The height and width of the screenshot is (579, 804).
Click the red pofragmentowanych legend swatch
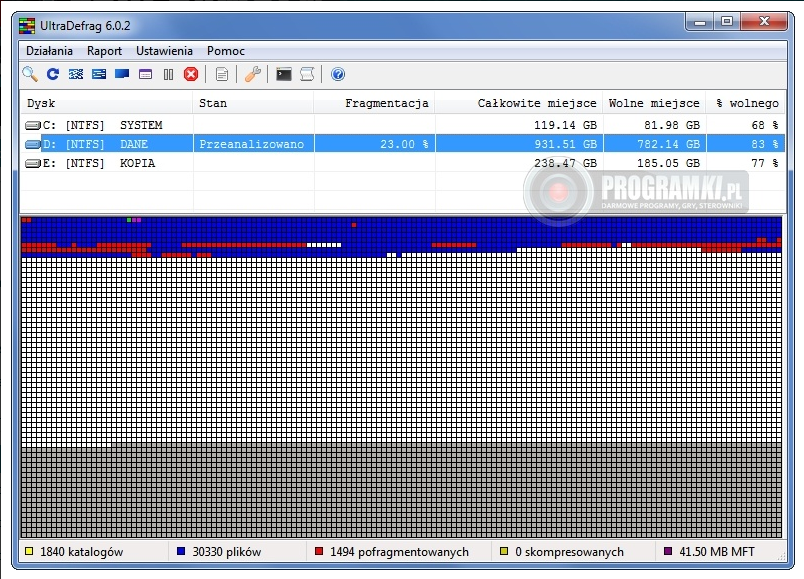(x=319, y=551)
